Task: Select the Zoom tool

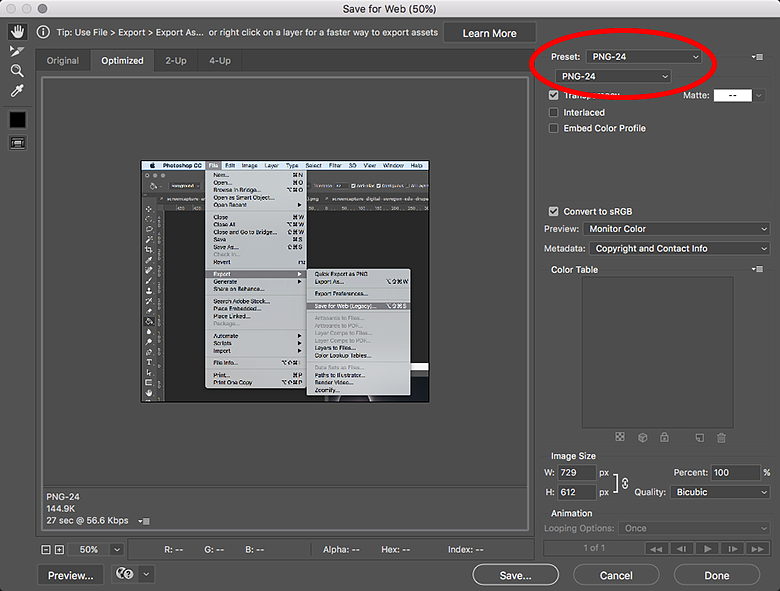Action: coord(17,71)
